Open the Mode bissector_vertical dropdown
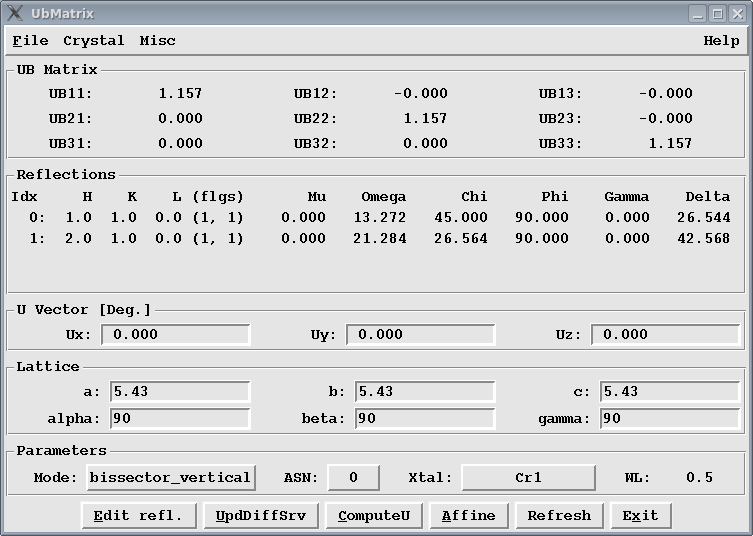This screenshot has height=536, width=753. [170, 477]
